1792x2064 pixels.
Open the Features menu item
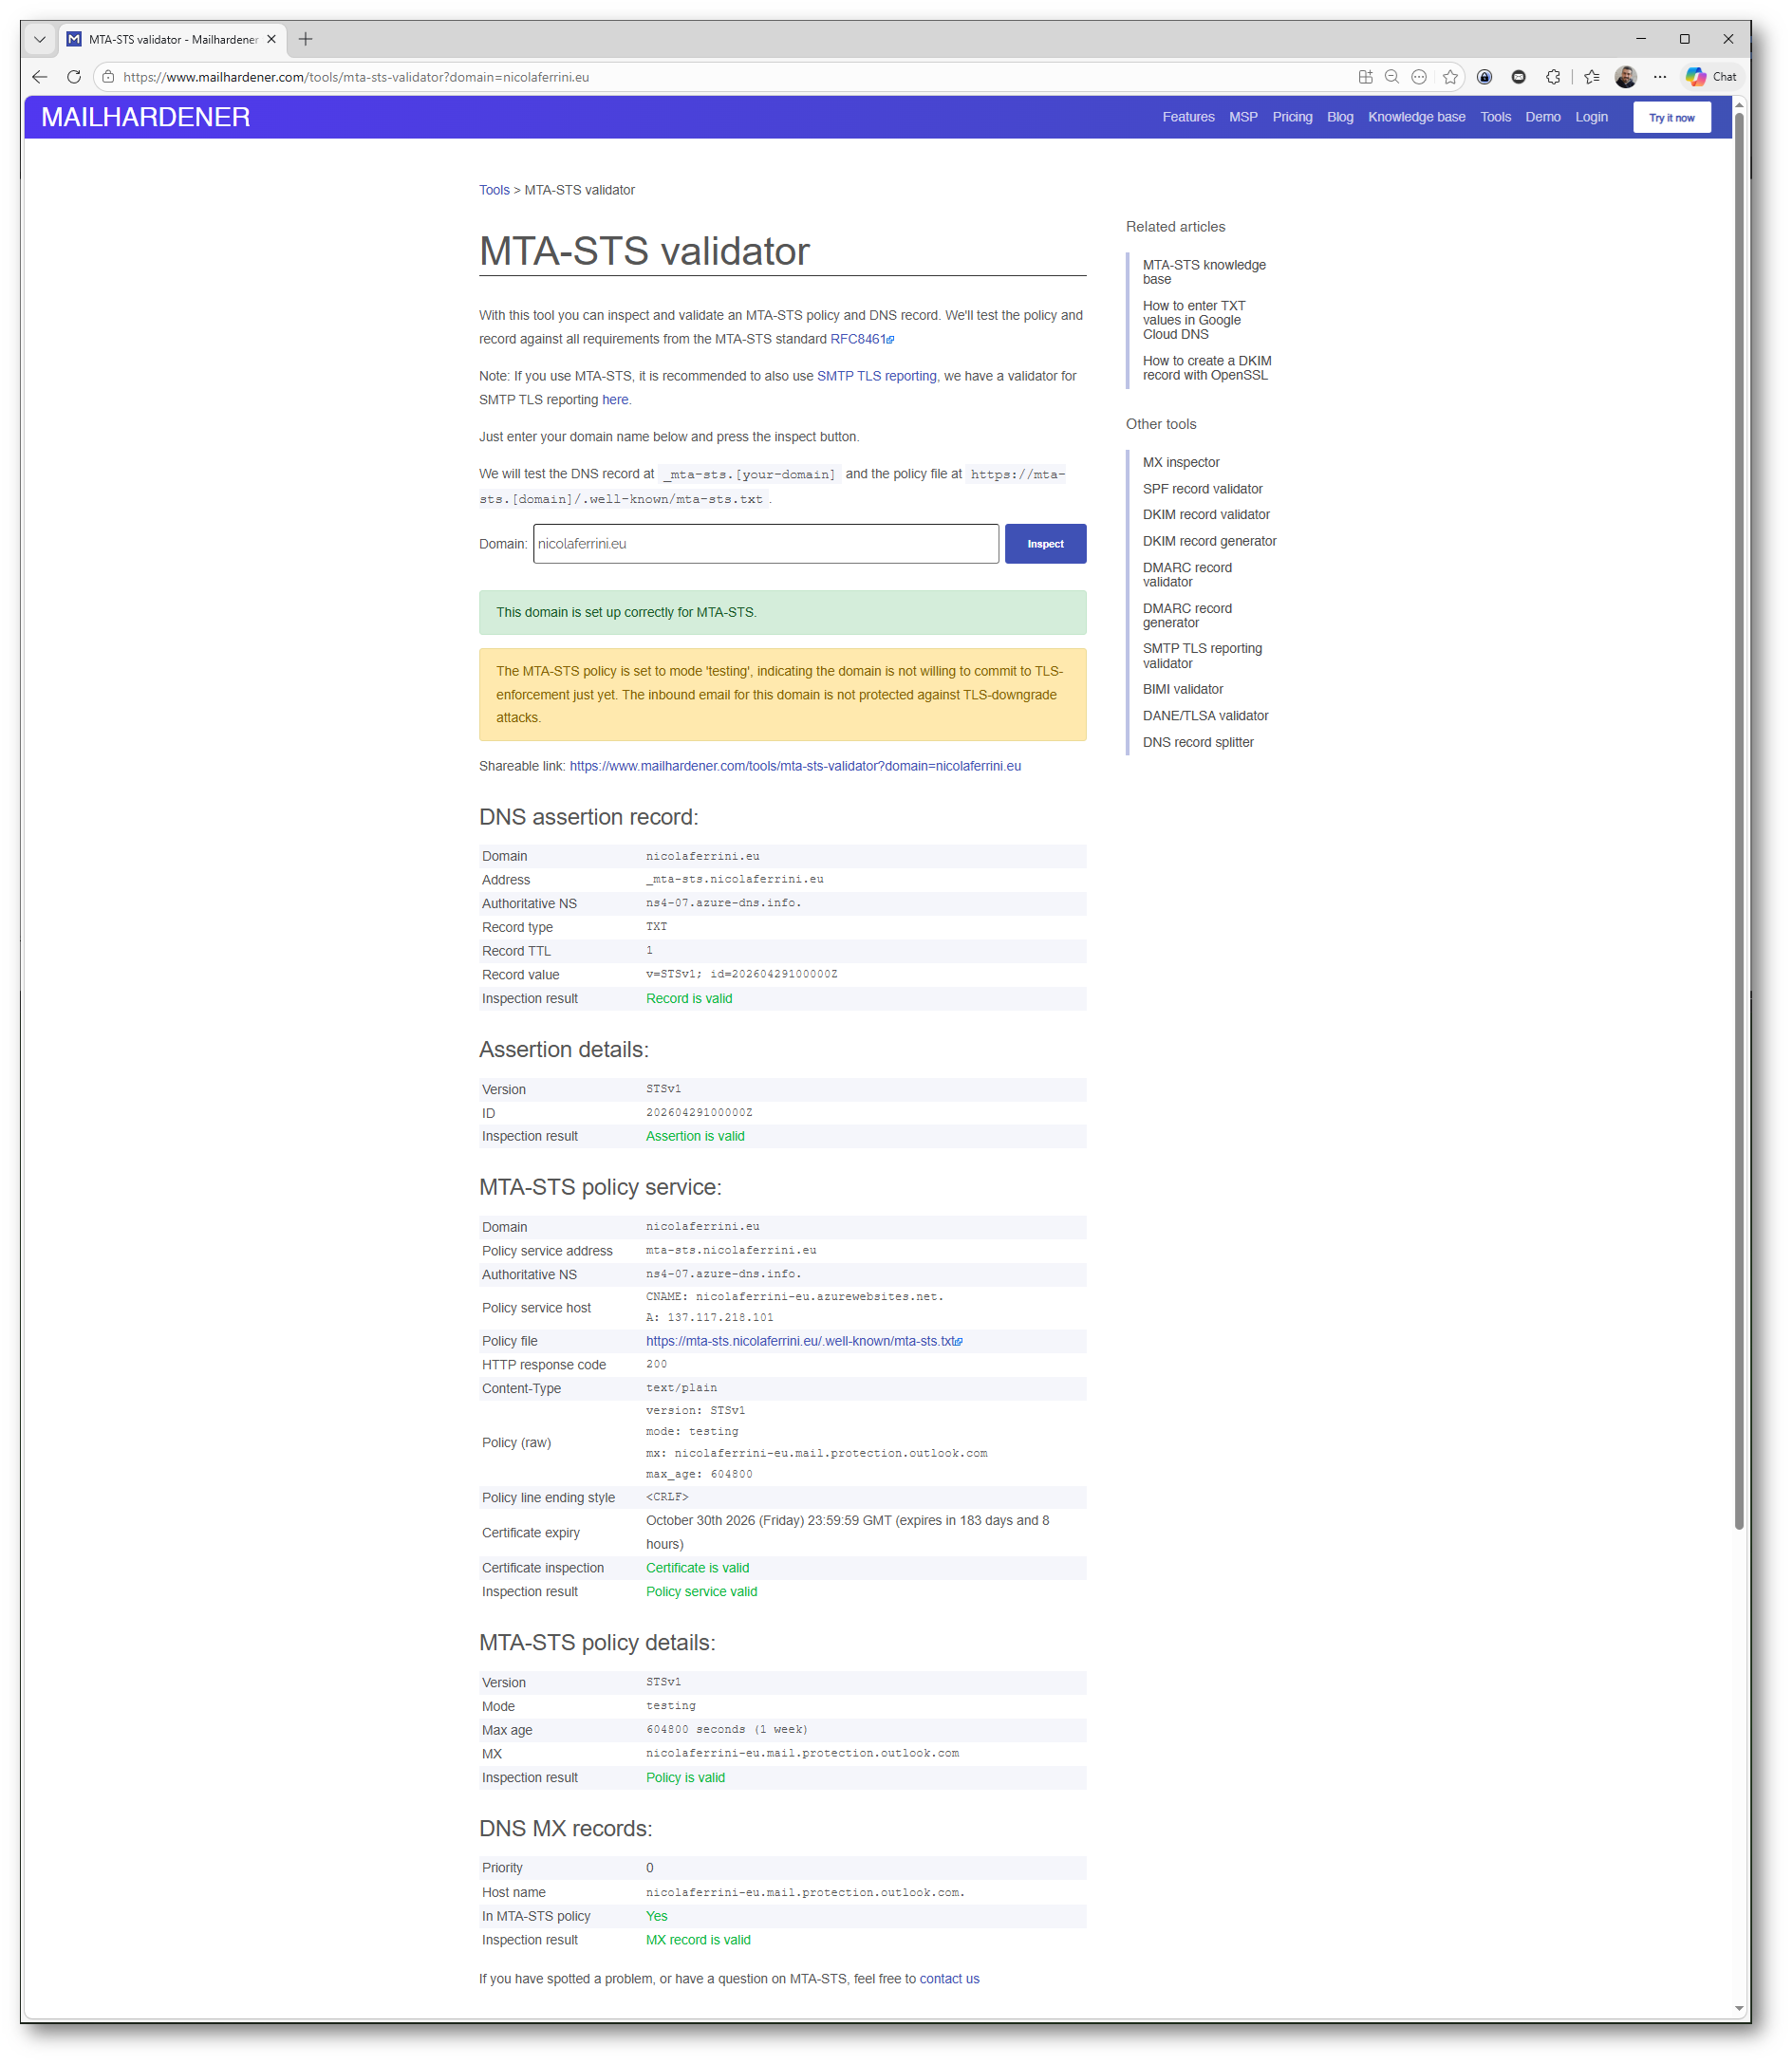1188,117
